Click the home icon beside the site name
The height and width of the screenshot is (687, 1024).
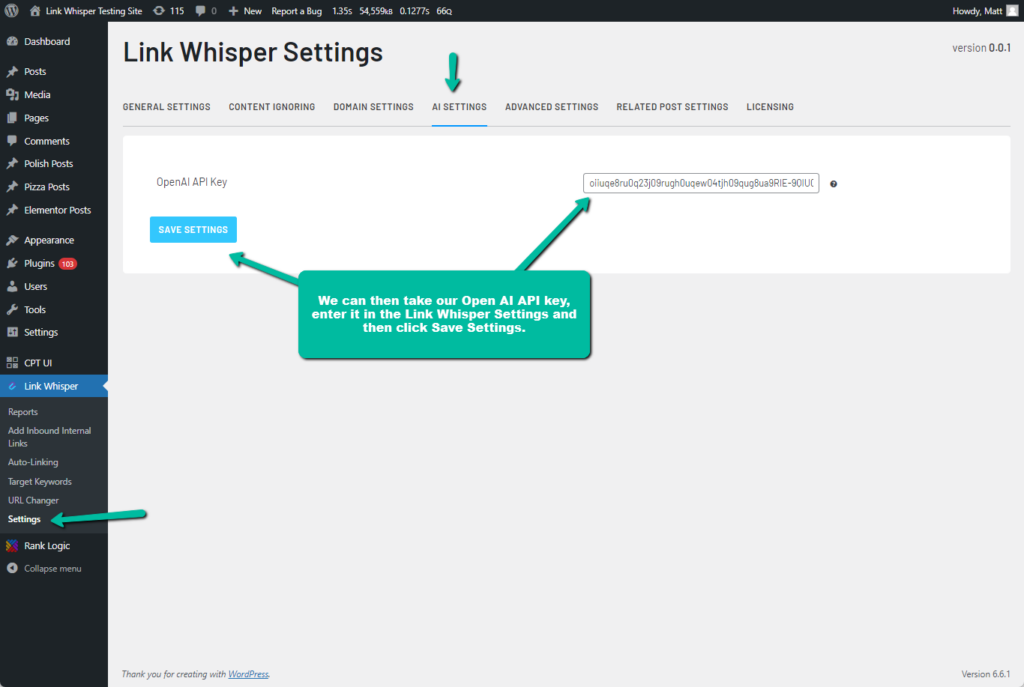[x=35, y=10]
